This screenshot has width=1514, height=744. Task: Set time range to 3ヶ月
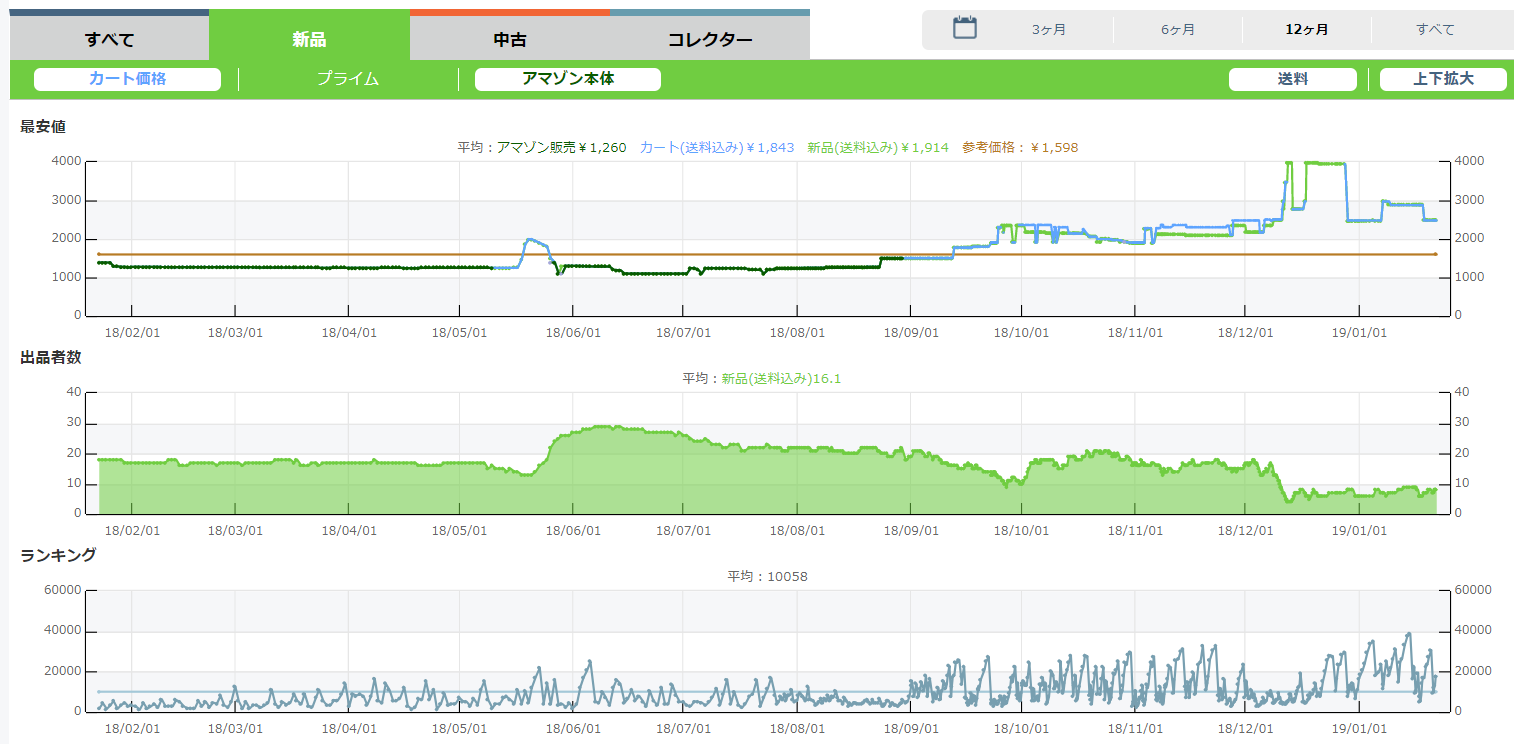1049,30
